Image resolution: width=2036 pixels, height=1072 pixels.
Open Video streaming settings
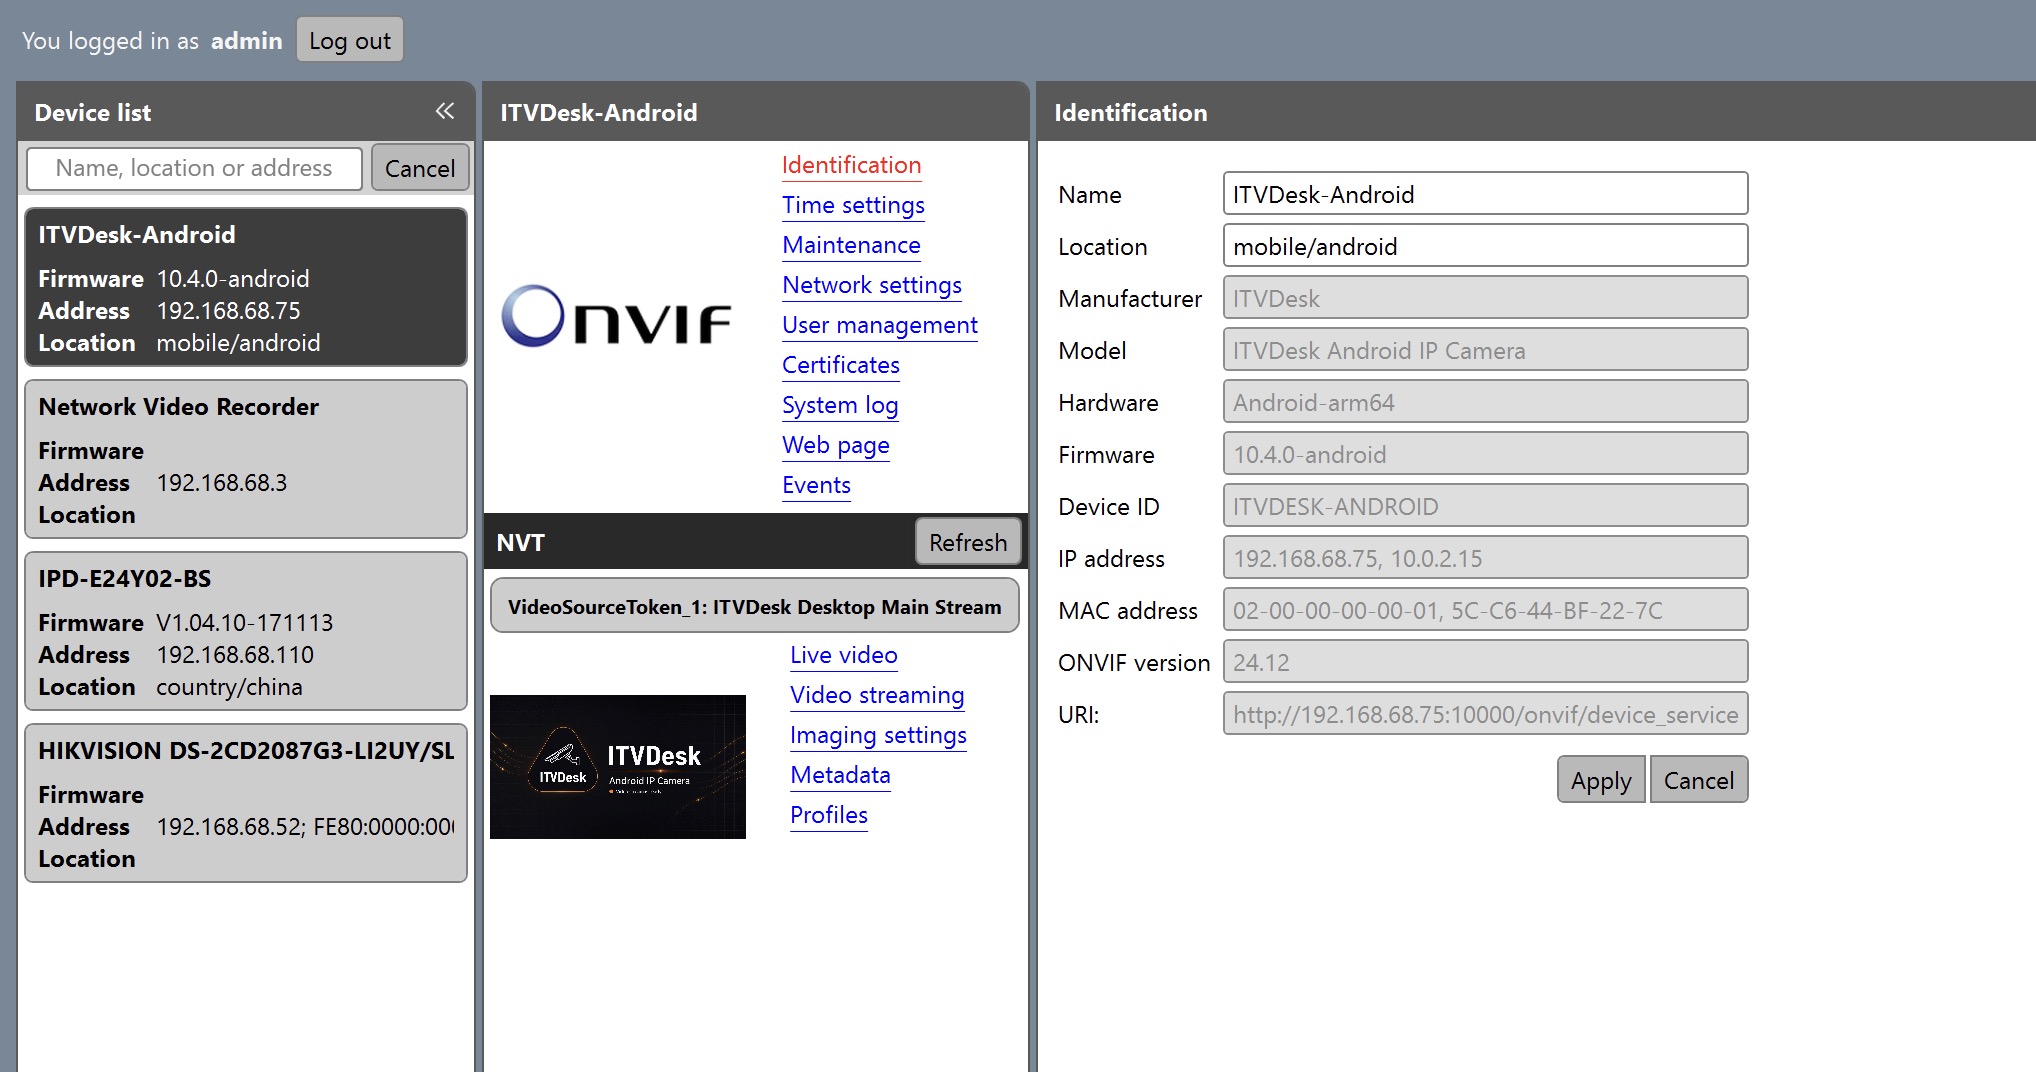point(877,695)
